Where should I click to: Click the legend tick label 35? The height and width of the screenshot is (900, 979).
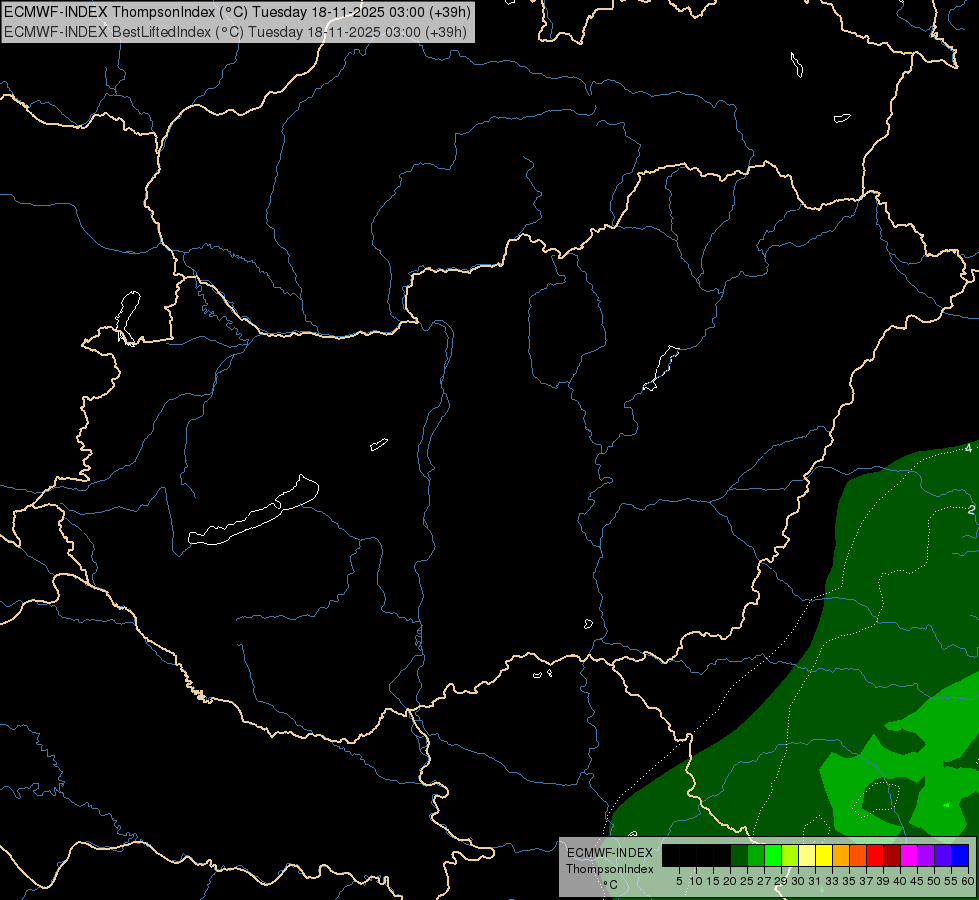849,881
